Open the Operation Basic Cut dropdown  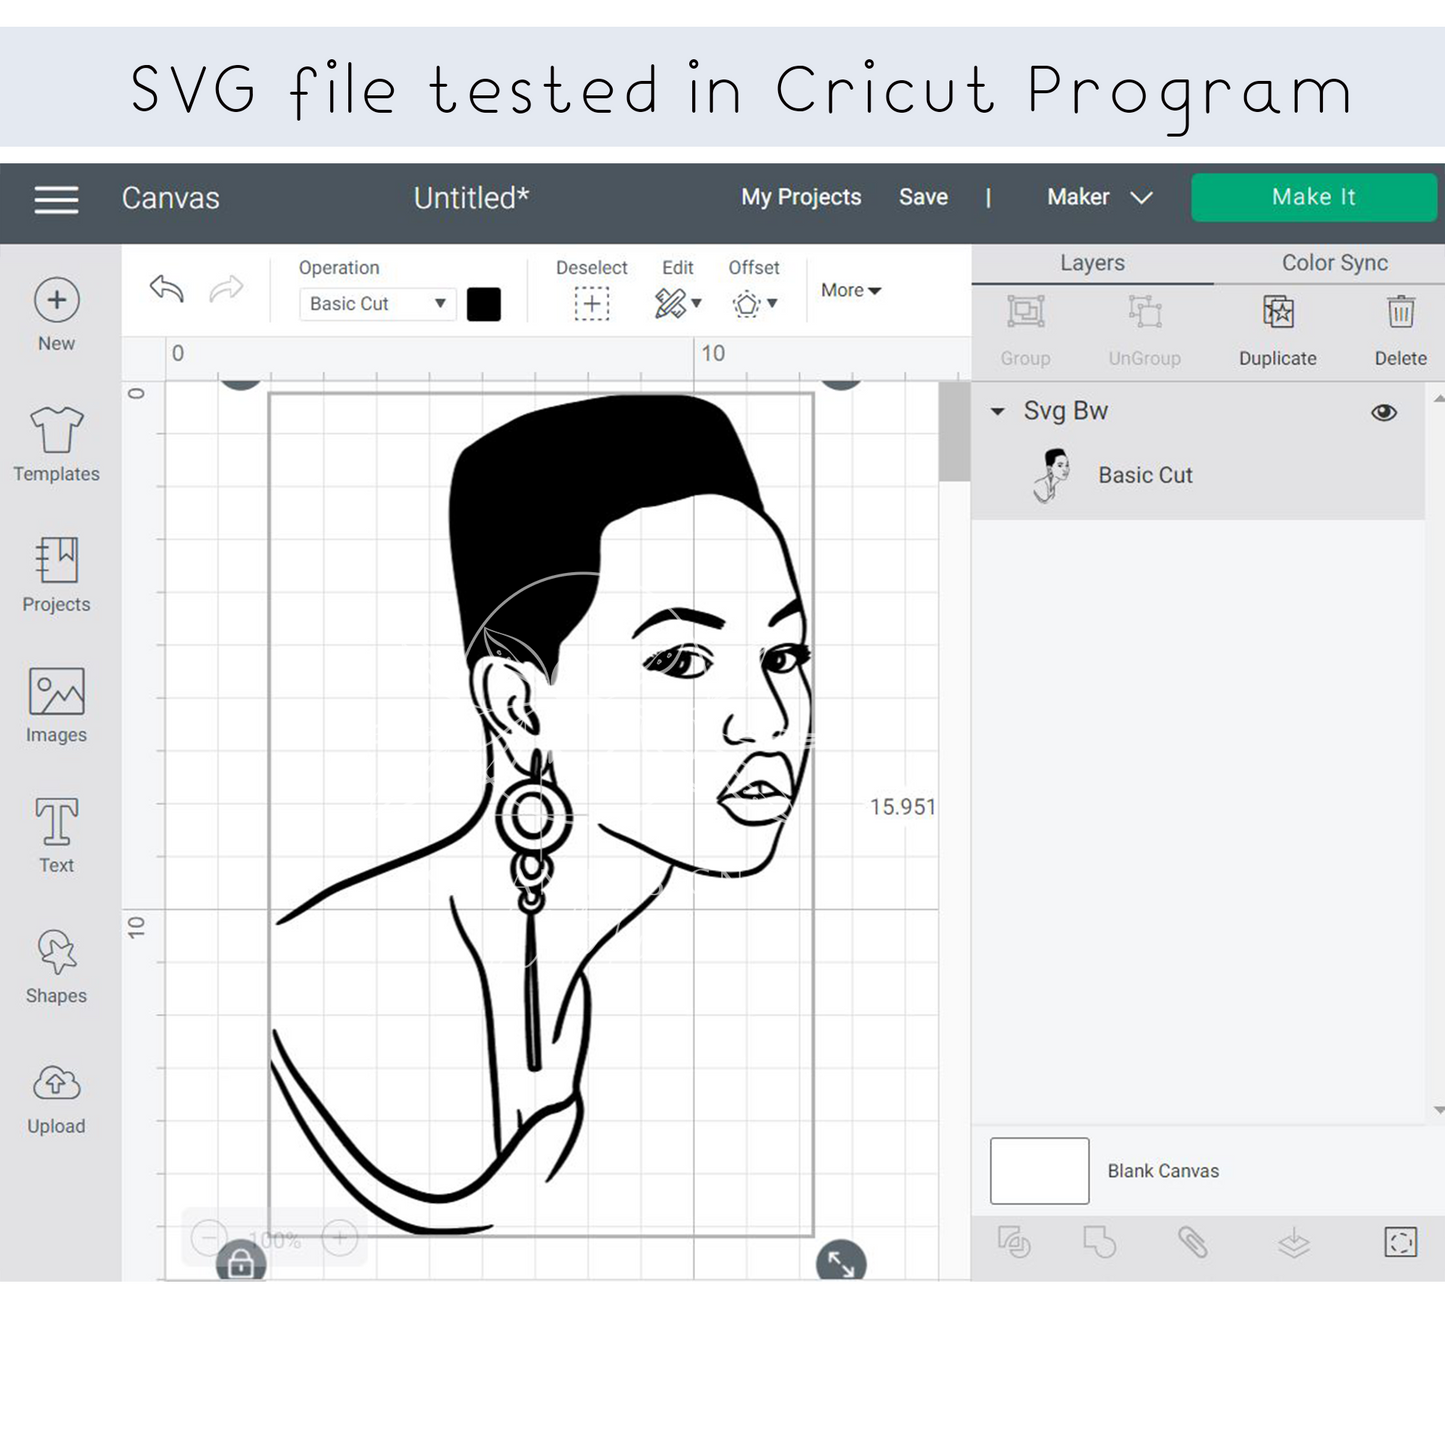377,304
